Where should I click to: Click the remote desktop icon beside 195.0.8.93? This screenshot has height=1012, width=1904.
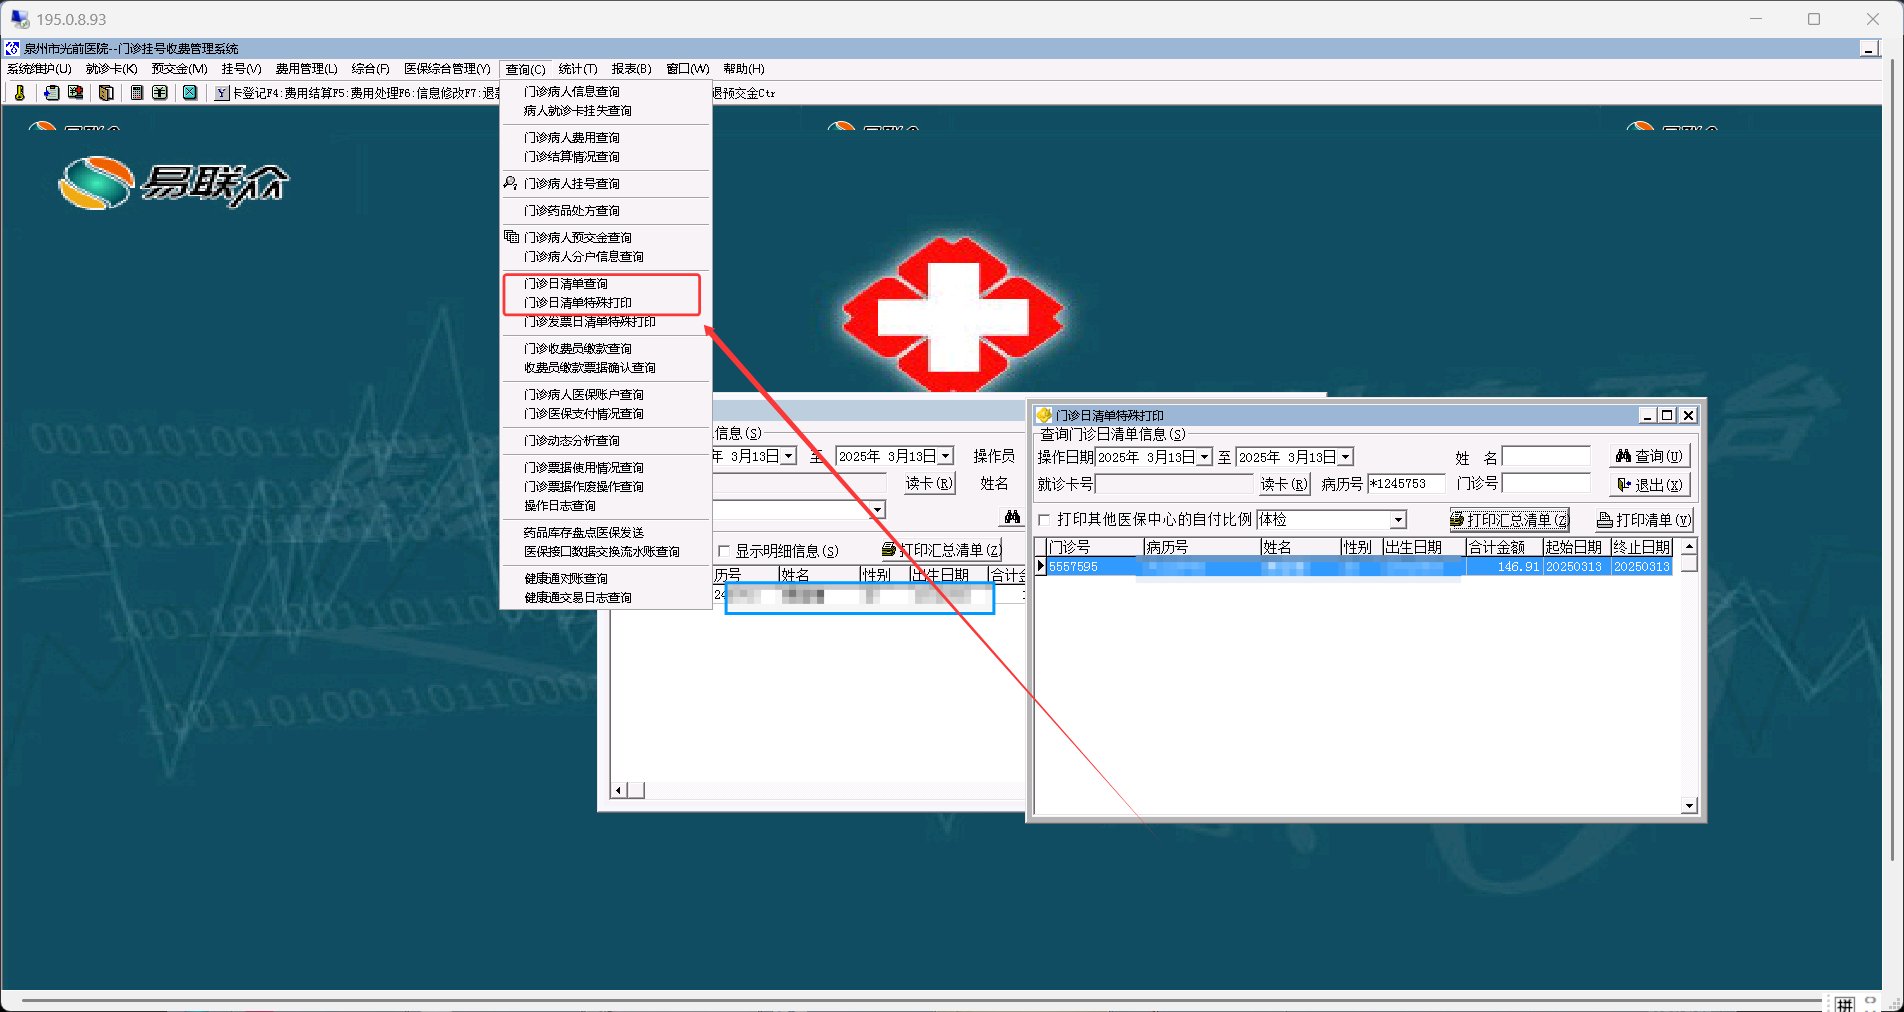click(x=19, y=19)
